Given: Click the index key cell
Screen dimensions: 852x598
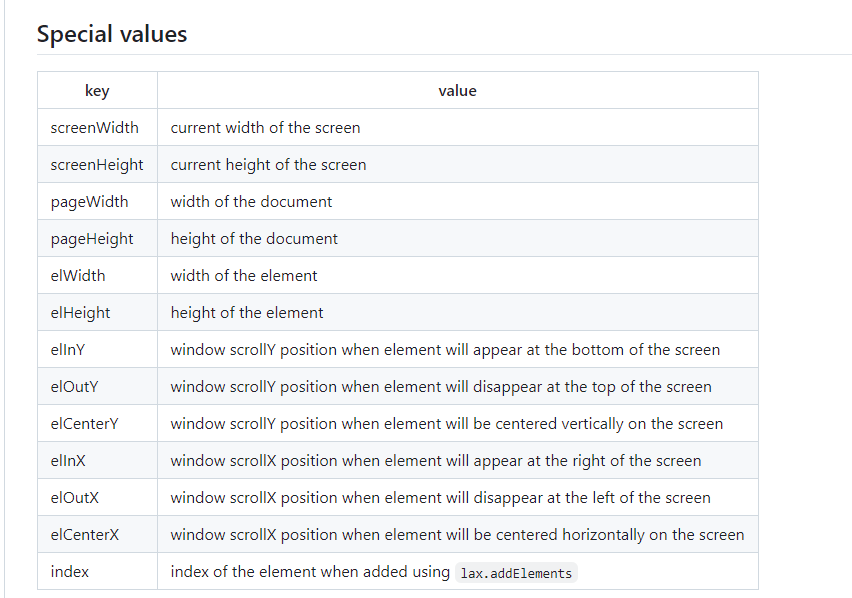Looking at the screenshot, I should (97, 571).
